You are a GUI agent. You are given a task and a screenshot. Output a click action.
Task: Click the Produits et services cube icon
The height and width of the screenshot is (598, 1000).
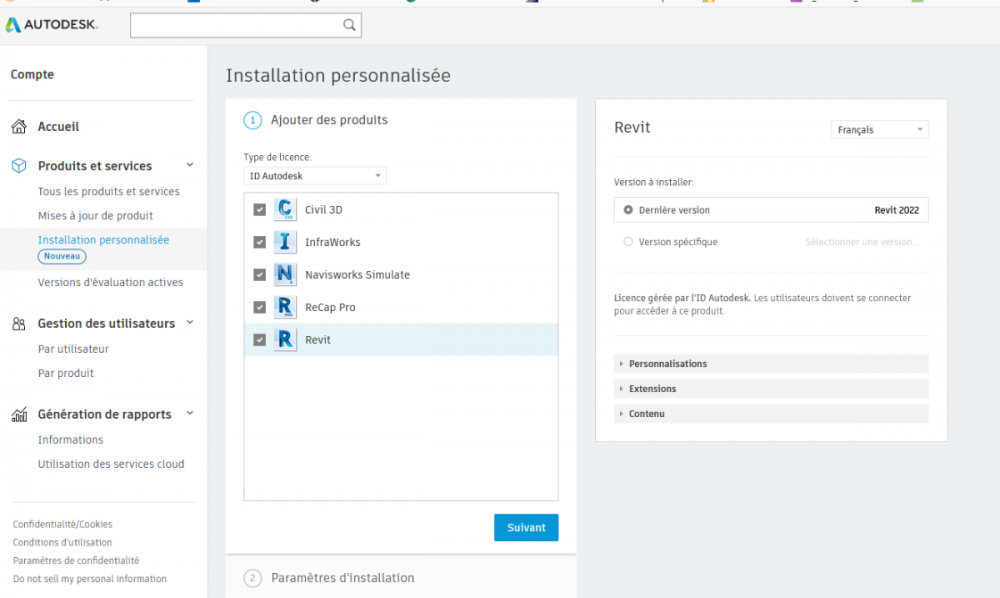[x=19, y=166]
